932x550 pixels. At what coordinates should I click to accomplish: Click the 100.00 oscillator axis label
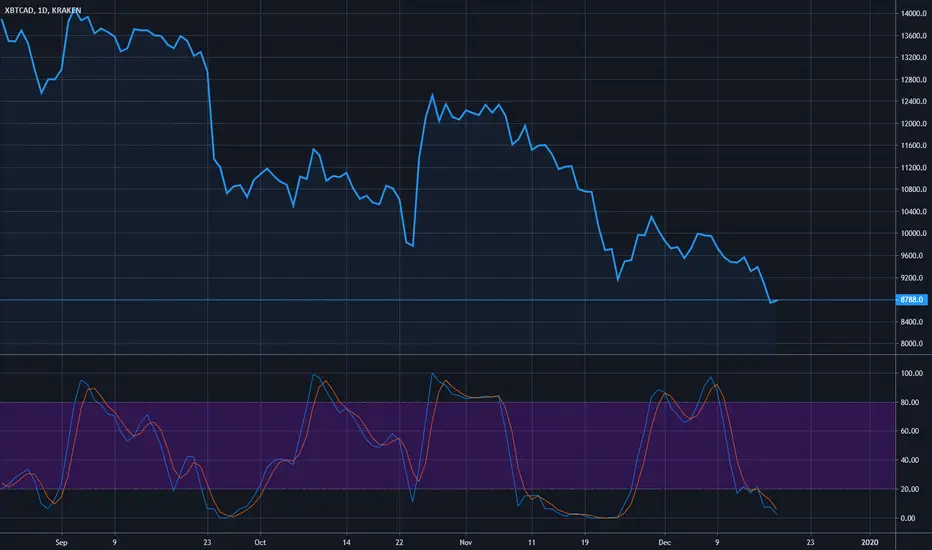[912, 373]
